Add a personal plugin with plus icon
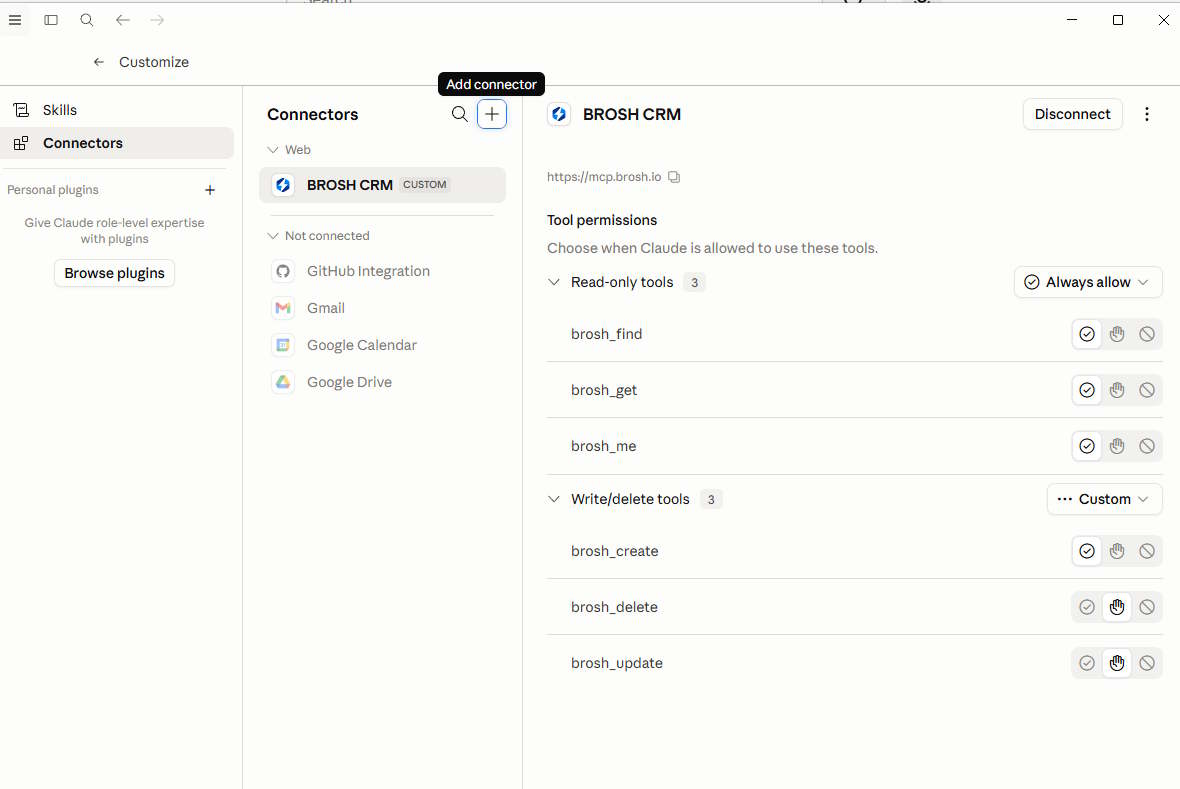Image resolution: width=1180 pixels, height=789 pixels. (210, 190)
